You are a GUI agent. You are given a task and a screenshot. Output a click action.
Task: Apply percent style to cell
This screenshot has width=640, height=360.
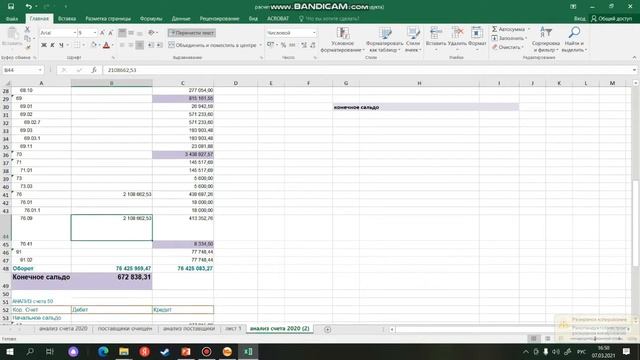283,45
